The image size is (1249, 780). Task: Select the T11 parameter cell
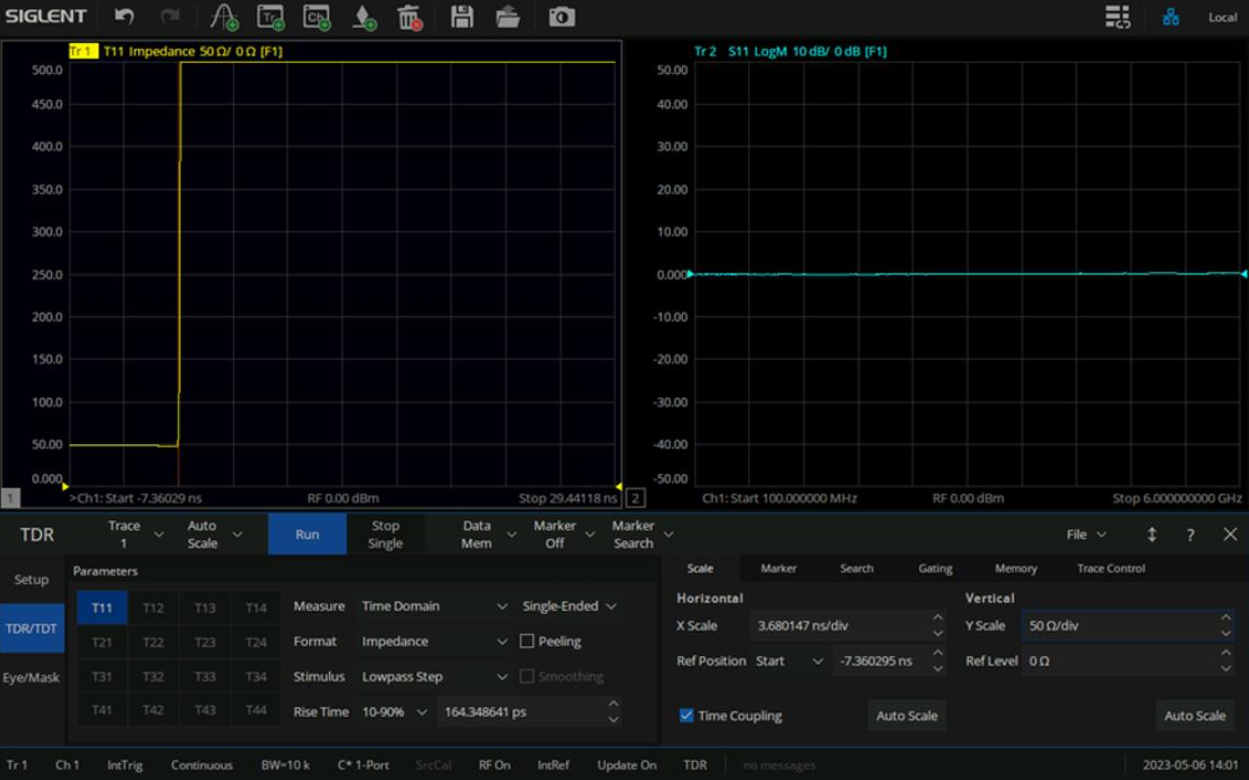[x=102, y=608]
